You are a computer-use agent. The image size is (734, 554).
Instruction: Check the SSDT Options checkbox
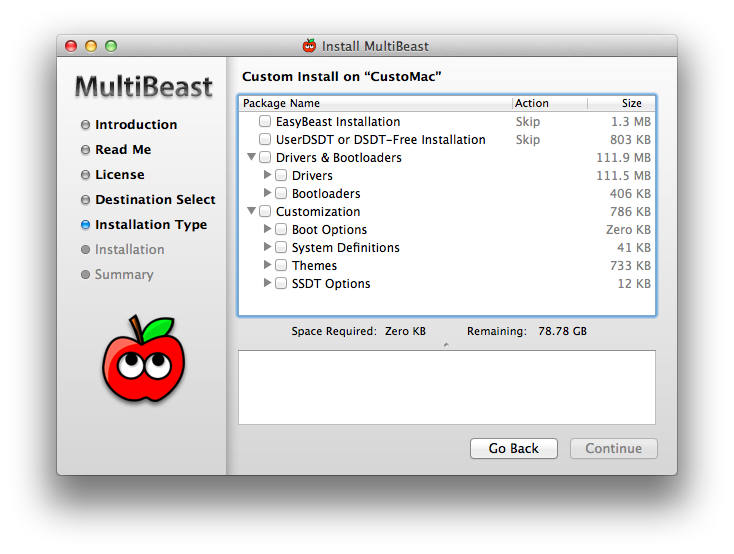click(281, 283)
